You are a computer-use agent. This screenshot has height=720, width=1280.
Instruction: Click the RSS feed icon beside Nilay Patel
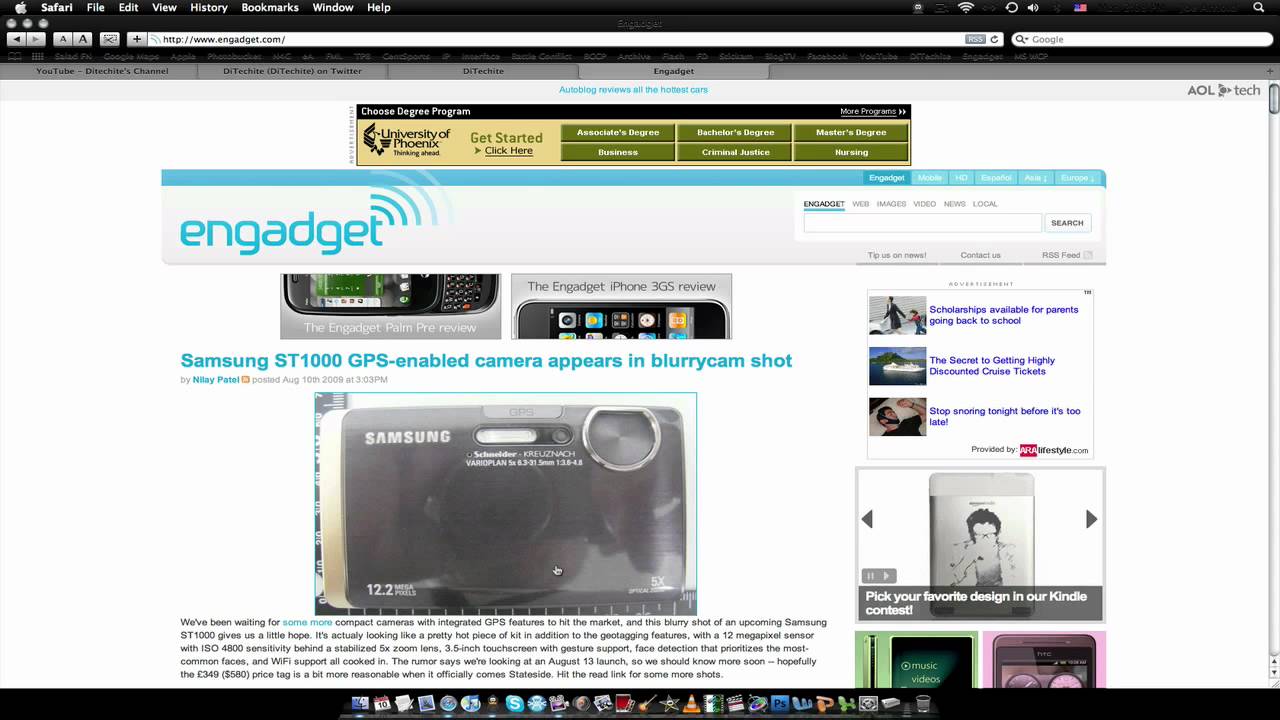245,380
